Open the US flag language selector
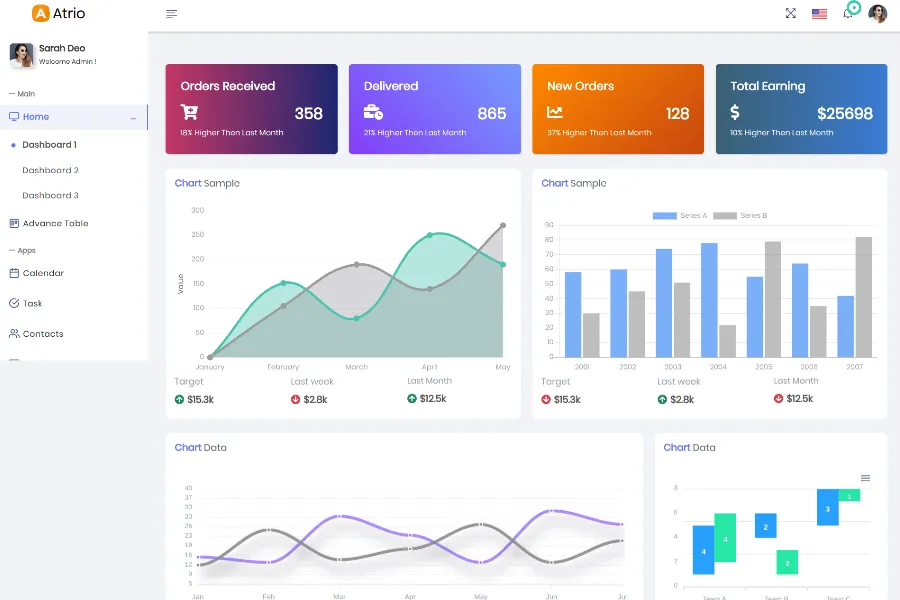The width and height of the screenshot is (900, 600). coord(819,14)
